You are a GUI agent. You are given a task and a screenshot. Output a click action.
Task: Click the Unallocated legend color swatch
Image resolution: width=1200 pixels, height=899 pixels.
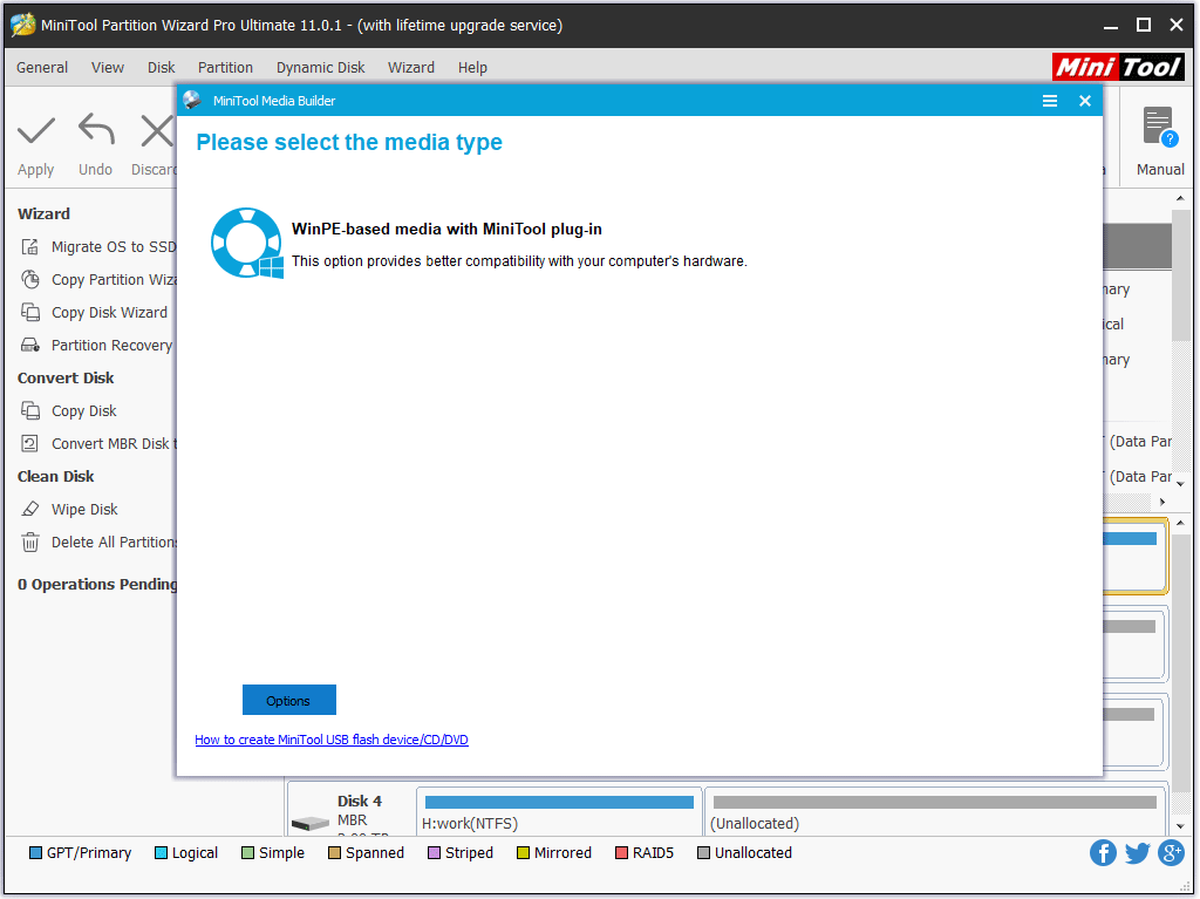(704, 853)
